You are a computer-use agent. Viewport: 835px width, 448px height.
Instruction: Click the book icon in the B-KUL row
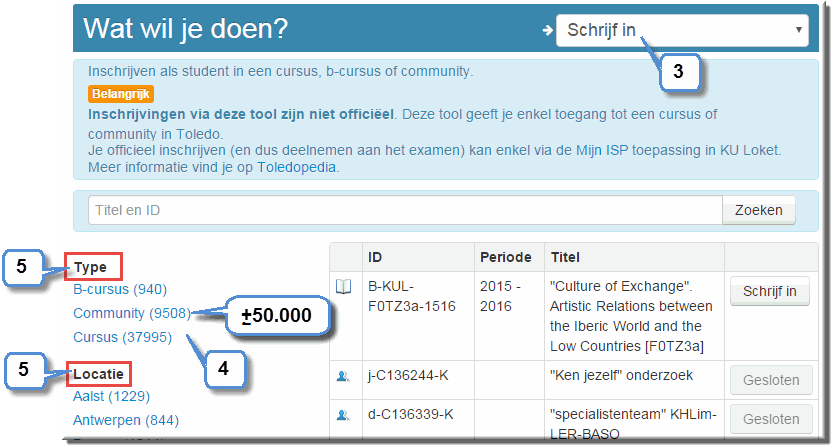343,287
